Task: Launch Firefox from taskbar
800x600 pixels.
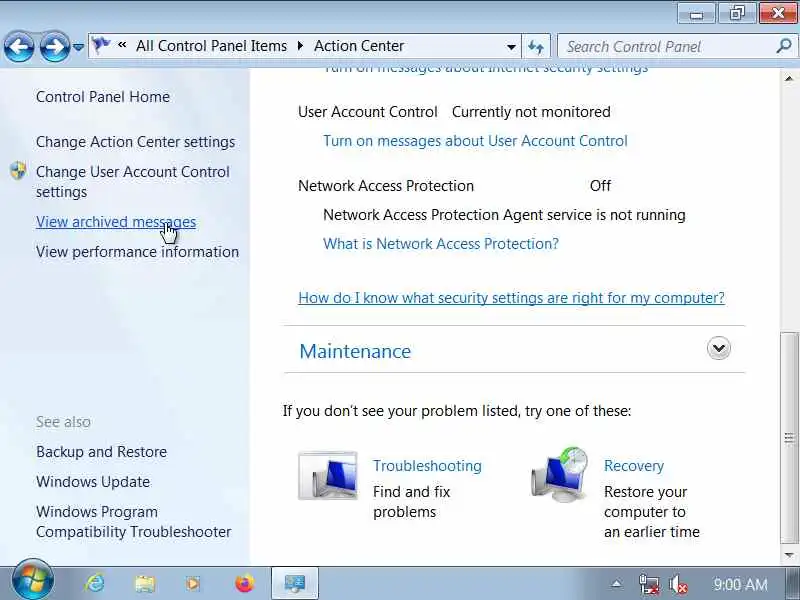Action: [245, 583]
